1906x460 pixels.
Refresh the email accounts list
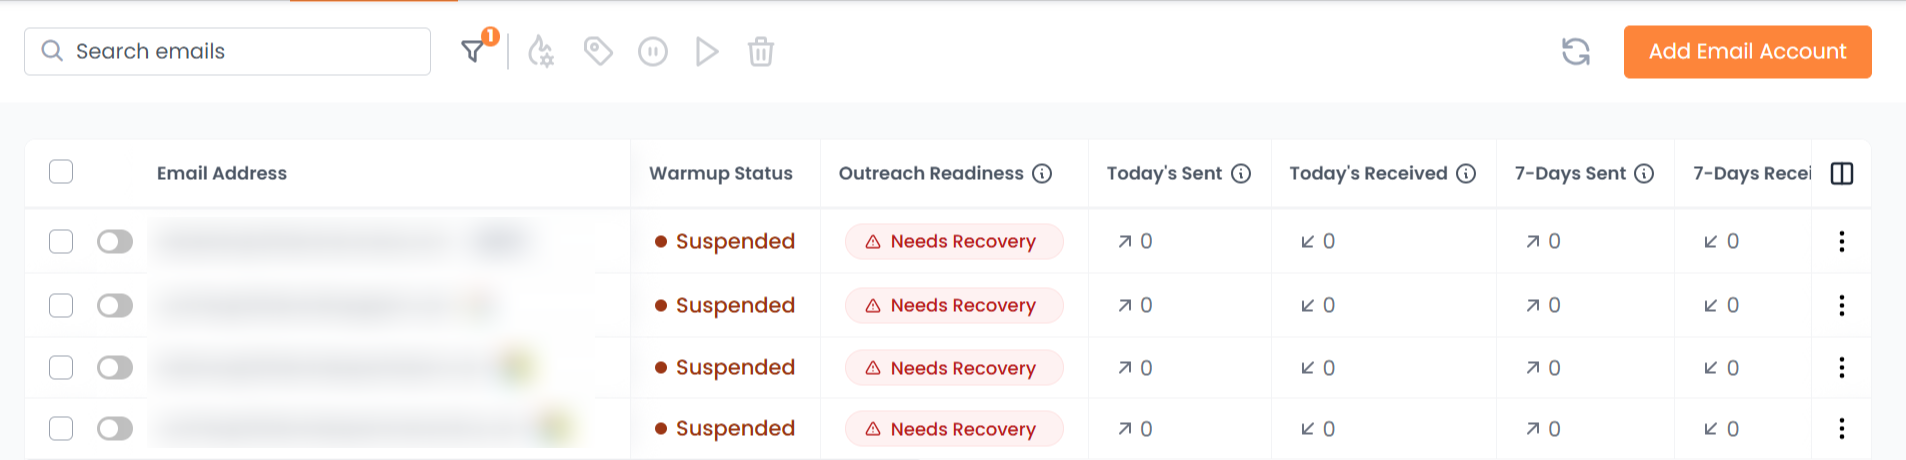pyautogui.click(x=1576, y=51)
